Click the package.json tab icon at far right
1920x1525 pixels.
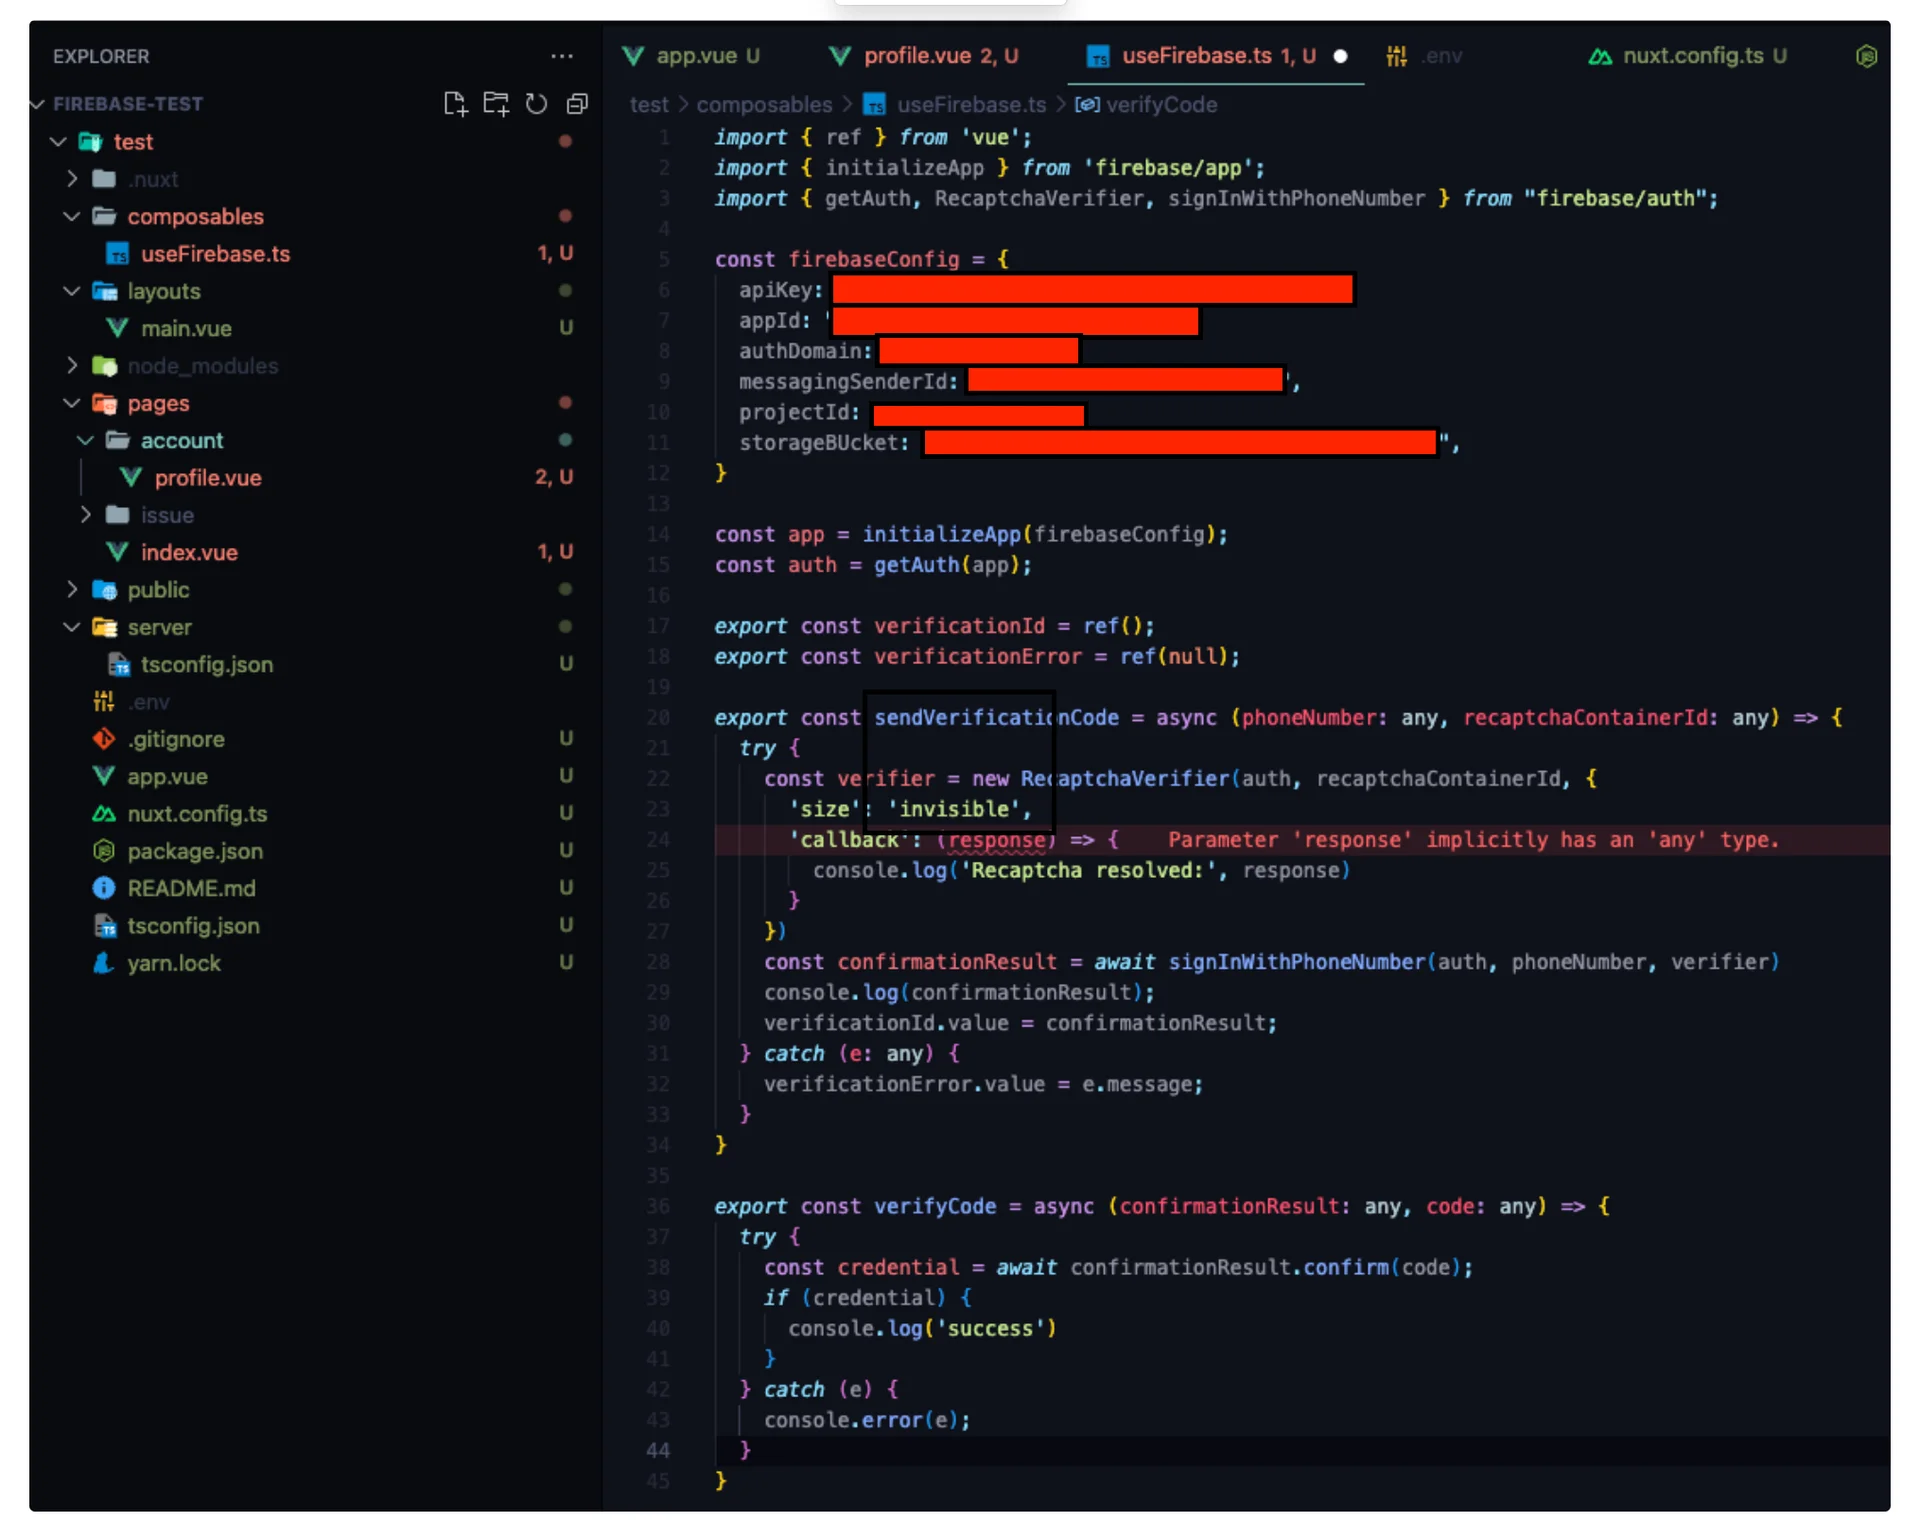point(1865,56)
